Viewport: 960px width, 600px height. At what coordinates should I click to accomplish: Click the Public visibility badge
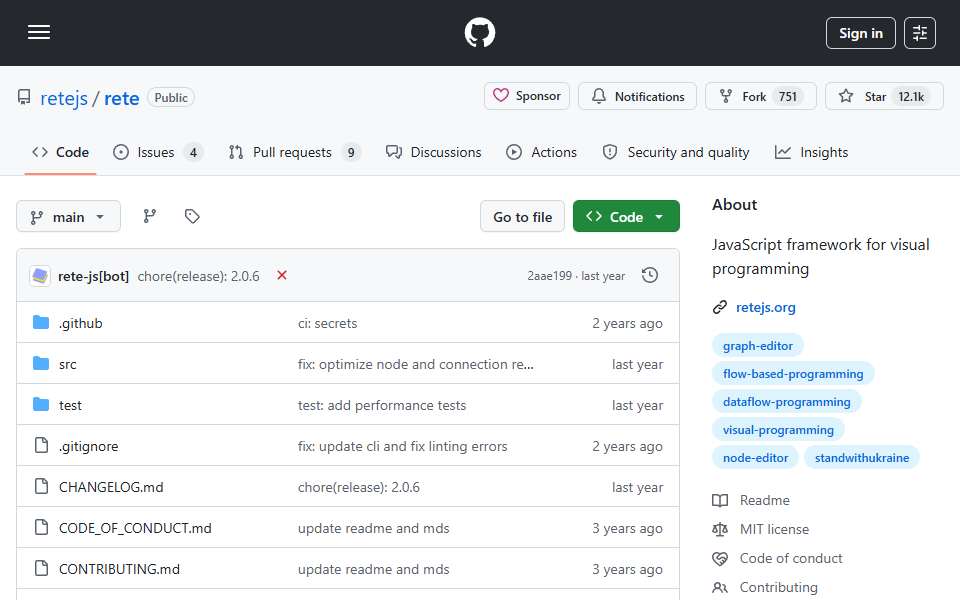(x=171, y=97)
